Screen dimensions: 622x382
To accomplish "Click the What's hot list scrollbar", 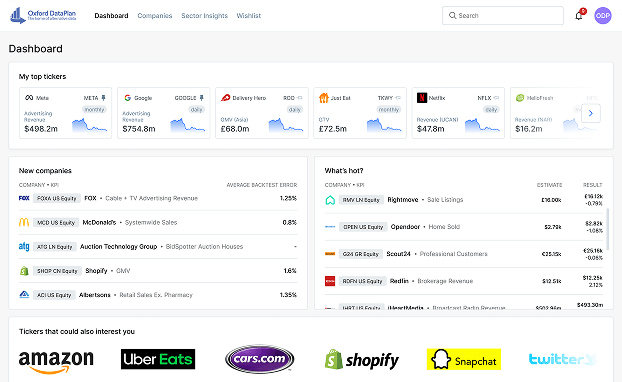I will 608,229.
